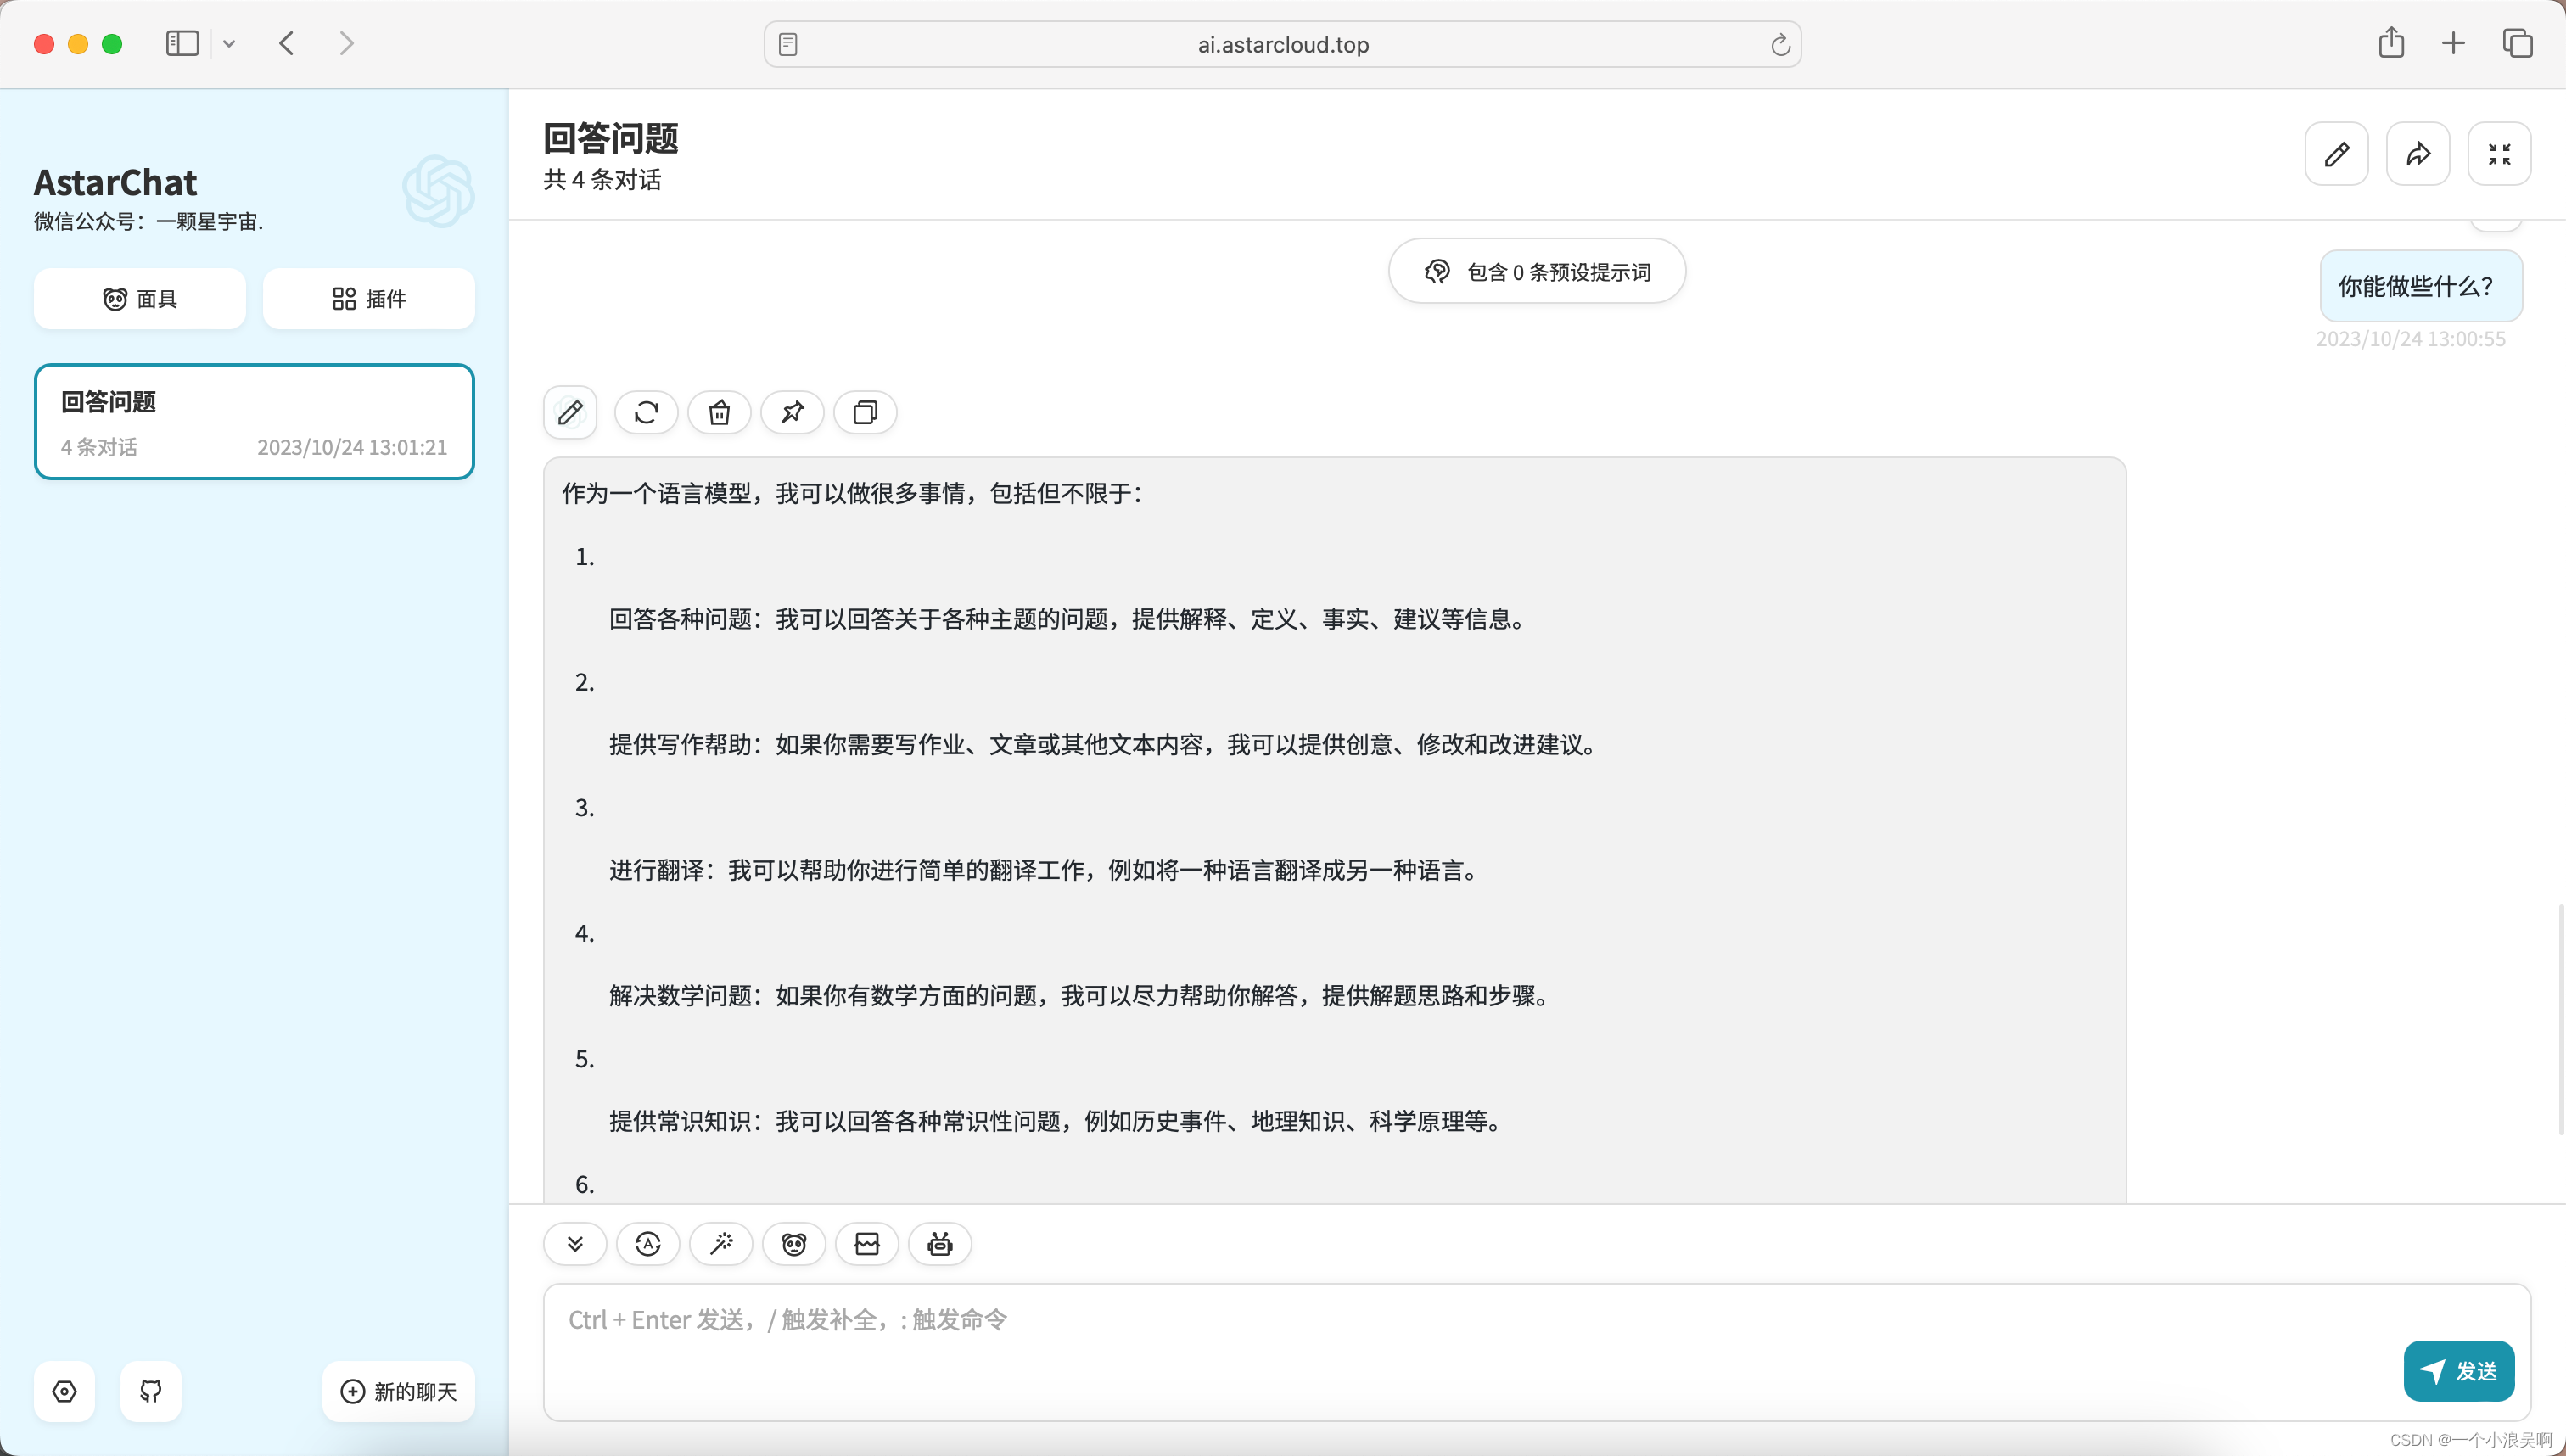Click the chat area vertical scrollbar
The width and height of the screenshot is (2566, 1456).
pyautogui.click(x=2560, y=1018)
